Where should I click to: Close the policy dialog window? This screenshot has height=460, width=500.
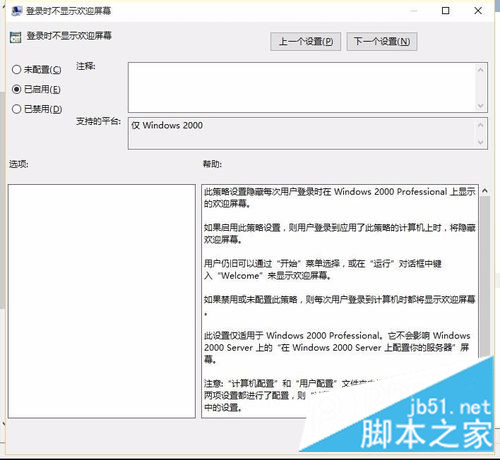coord(478,11)
